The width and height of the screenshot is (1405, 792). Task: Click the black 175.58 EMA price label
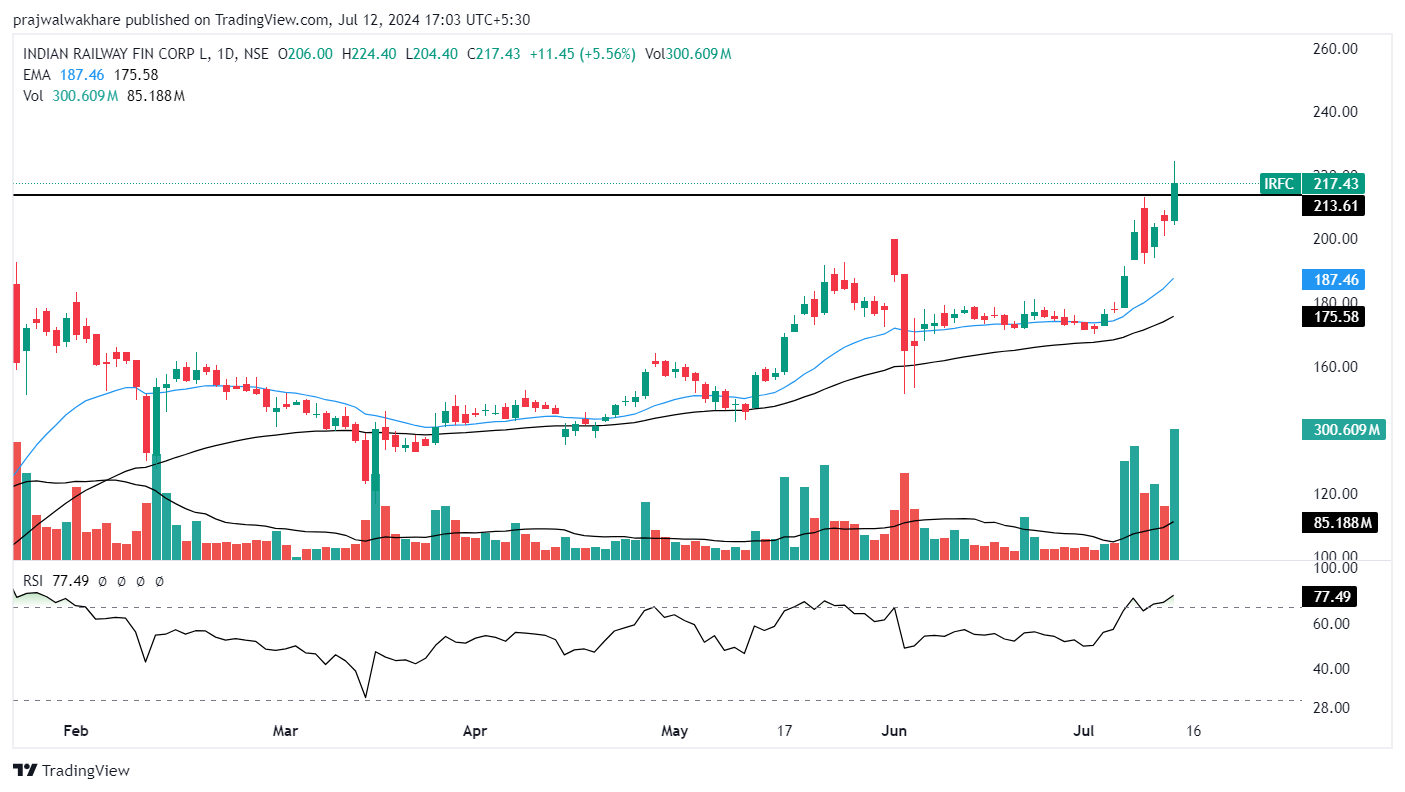1333,316
